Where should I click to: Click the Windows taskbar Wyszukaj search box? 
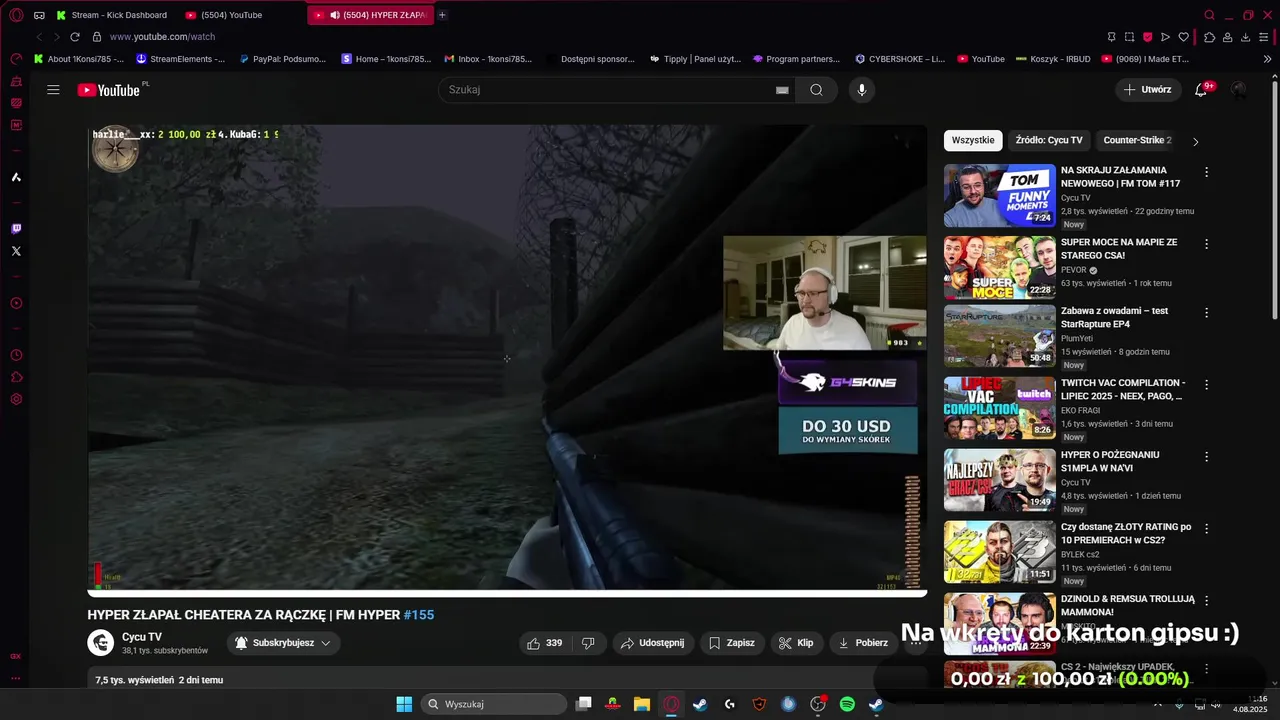coord(494,704)
